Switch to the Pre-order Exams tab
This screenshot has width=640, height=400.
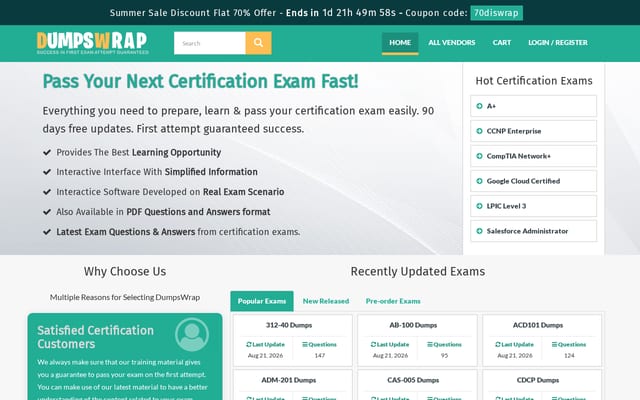click(393, 301)
